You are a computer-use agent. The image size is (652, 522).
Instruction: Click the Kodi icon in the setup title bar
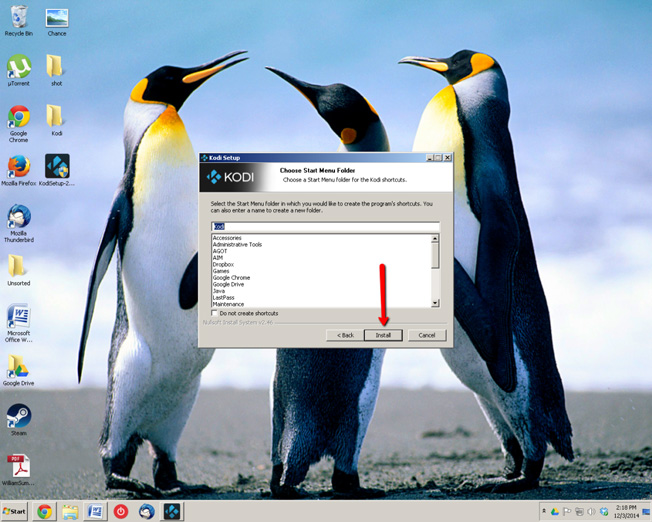204,158
